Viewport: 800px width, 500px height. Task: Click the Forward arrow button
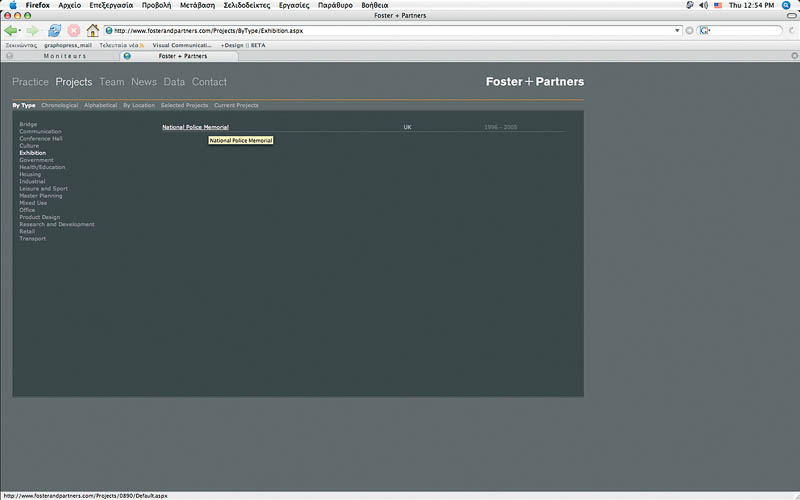pyautogui.click(x=32, y=31)
